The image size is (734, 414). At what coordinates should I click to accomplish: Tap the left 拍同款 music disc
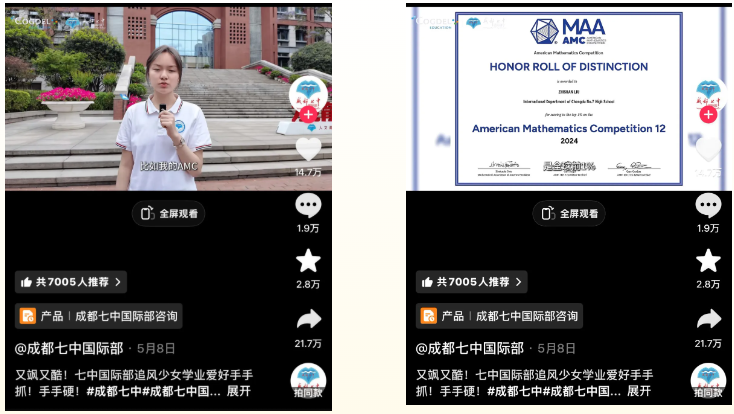coord(308,381)
